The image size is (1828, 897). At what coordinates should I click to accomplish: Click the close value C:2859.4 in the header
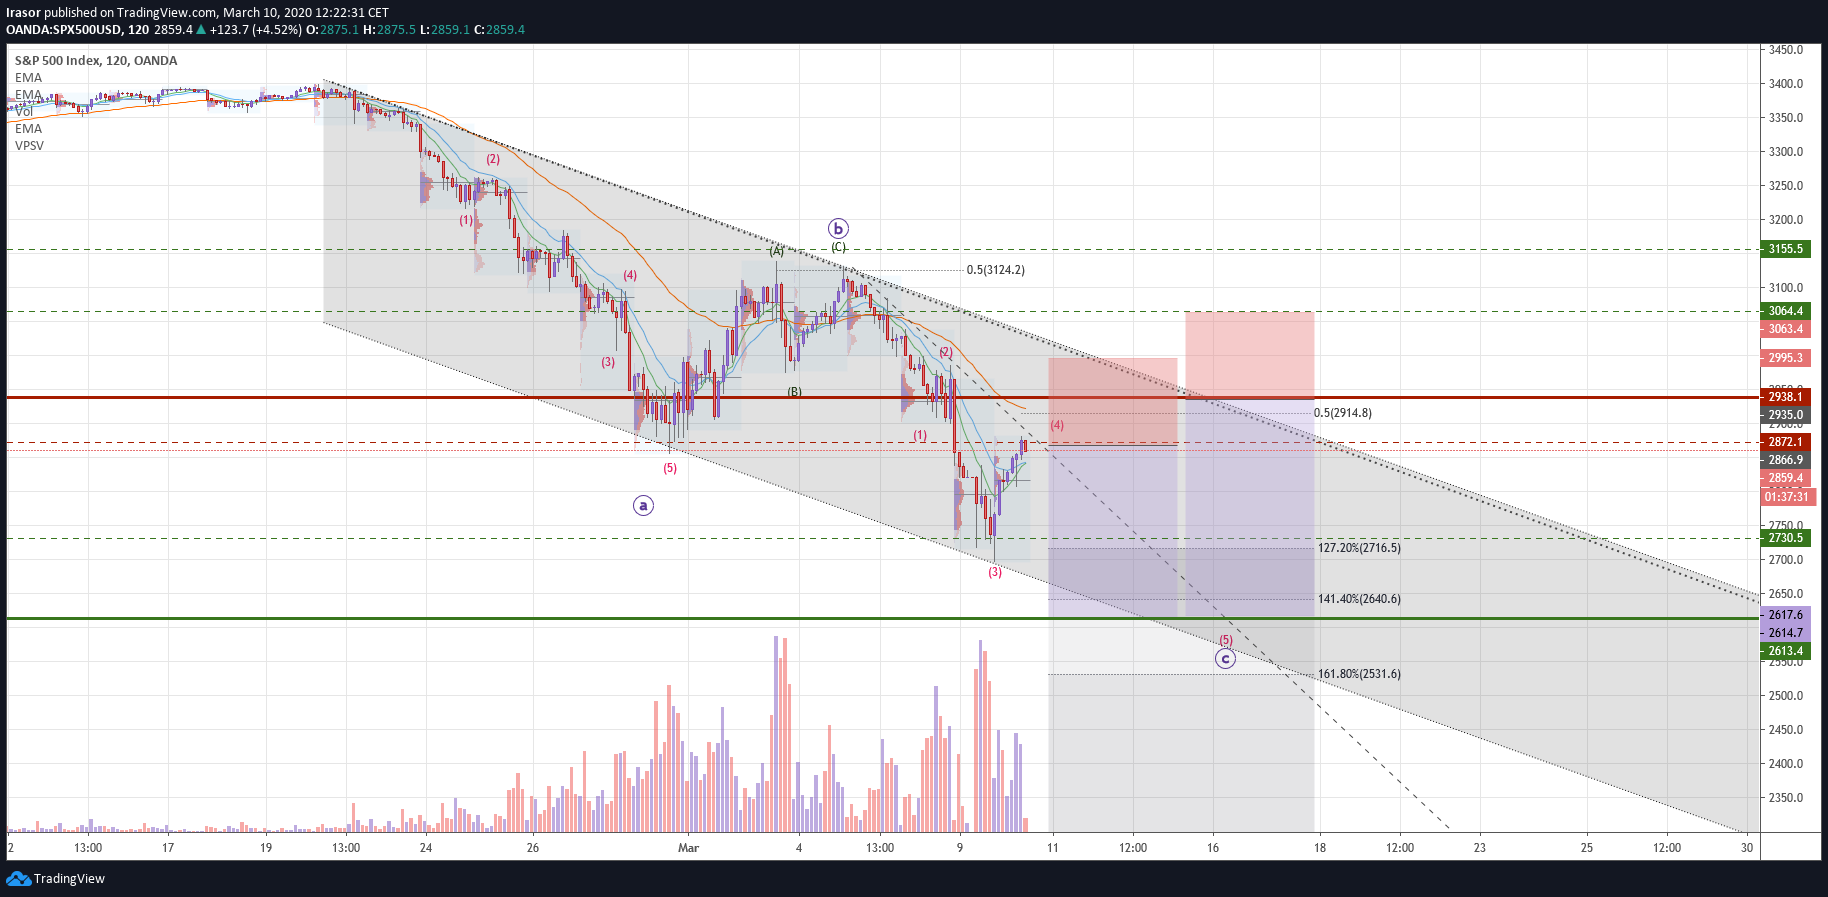499,30
